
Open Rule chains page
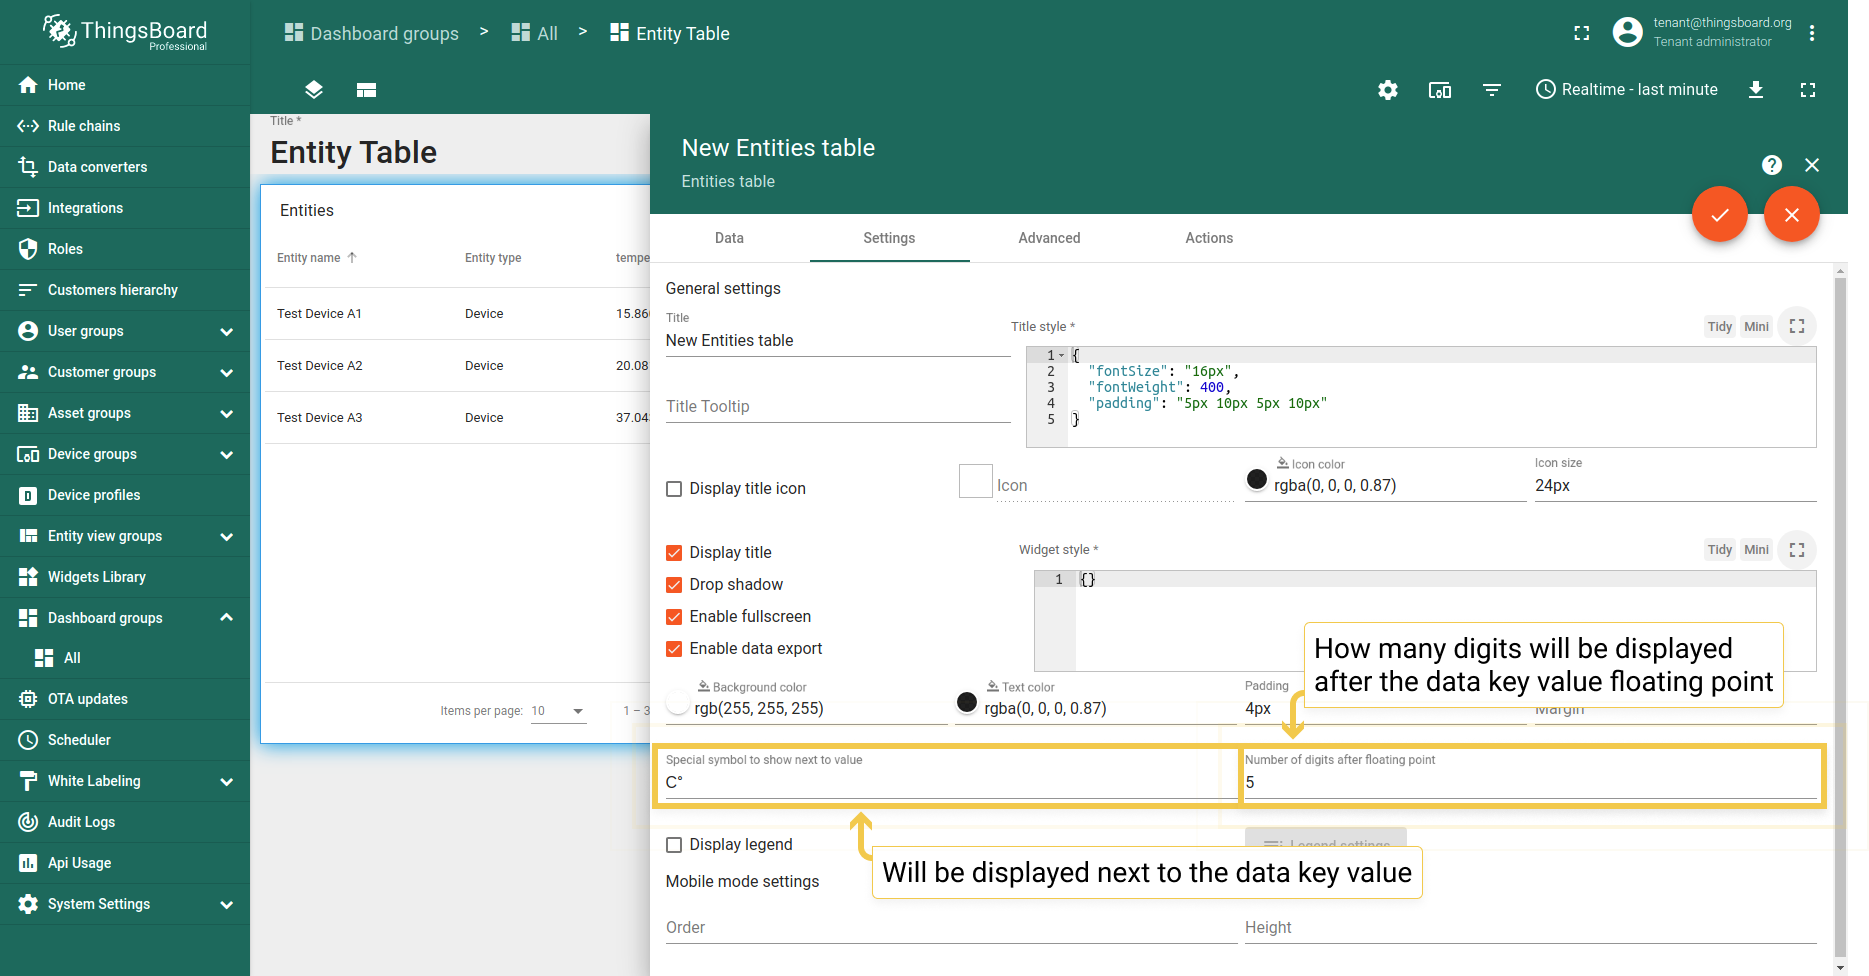tap(125, 126)
